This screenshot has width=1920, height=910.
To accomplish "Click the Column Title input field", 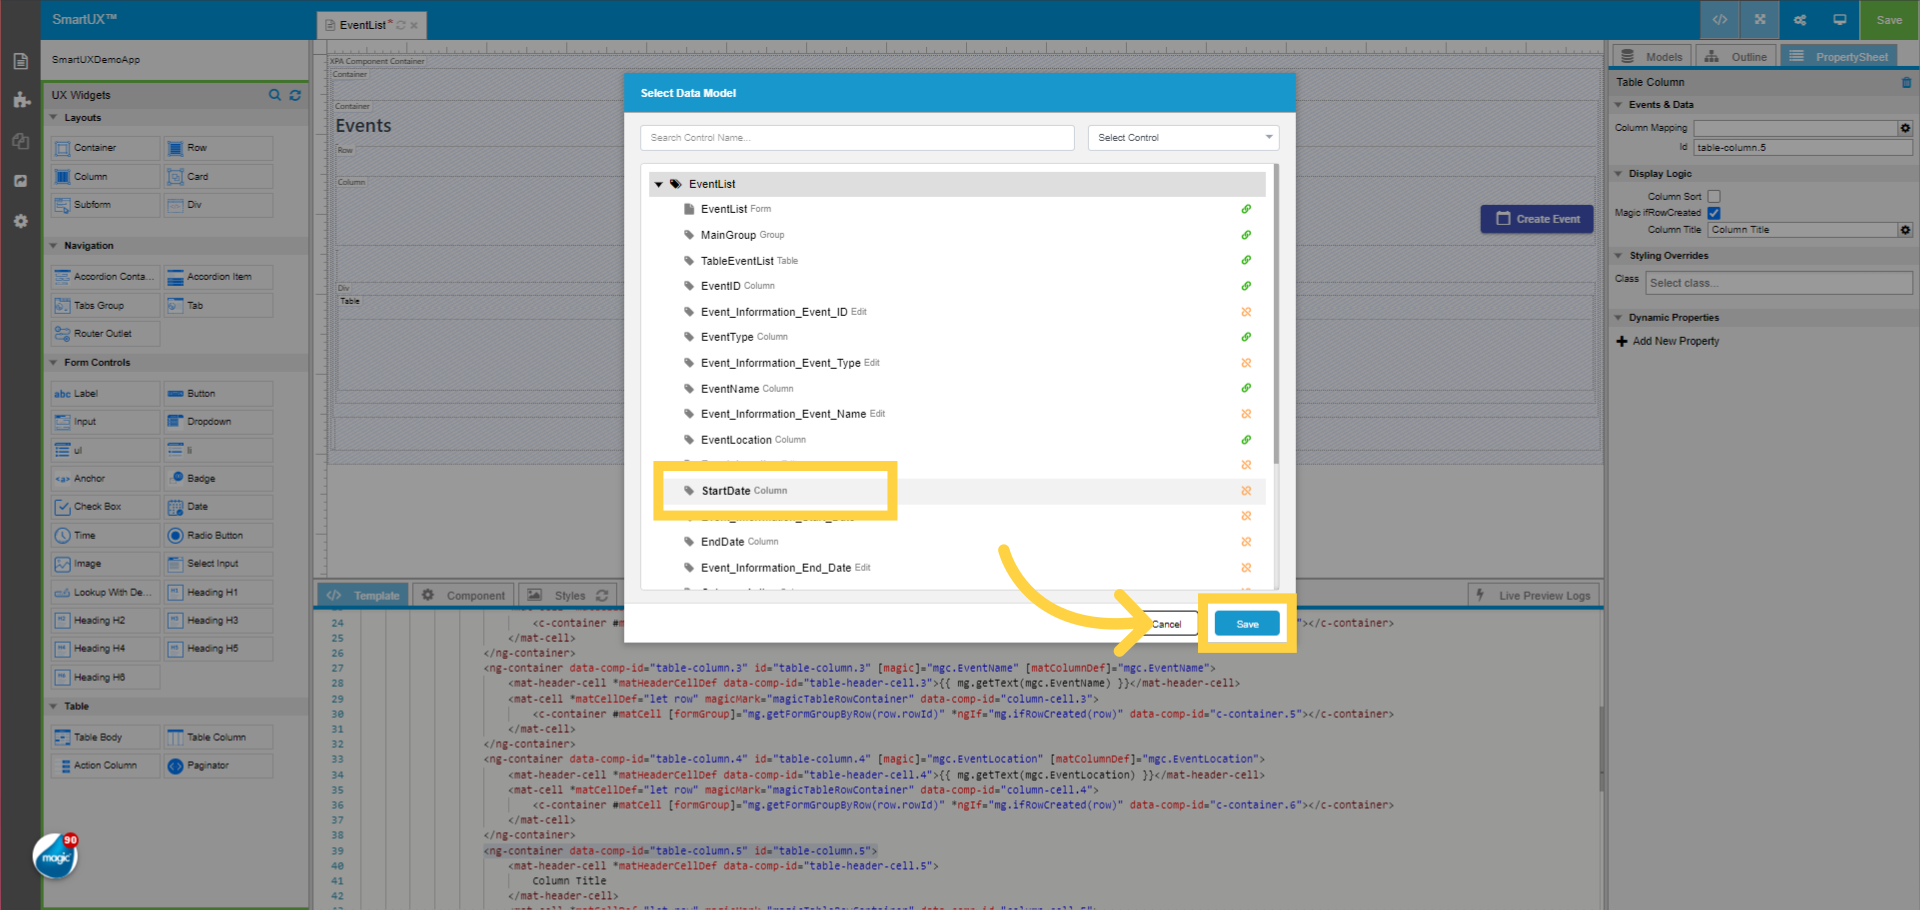I will pyautogui.click(x=1803, y=230).
